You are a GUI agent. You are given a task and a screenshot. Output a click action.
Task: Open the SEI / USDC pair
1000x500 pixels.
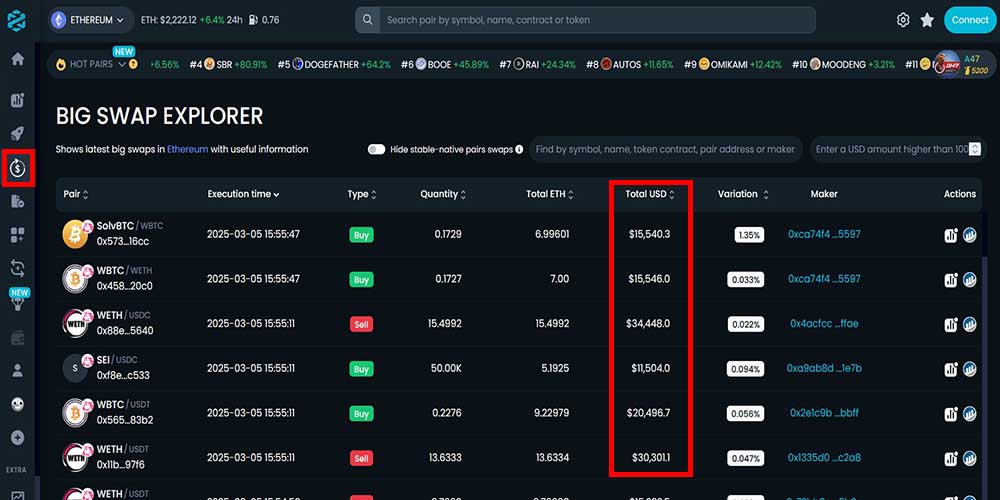pos(117,360)
